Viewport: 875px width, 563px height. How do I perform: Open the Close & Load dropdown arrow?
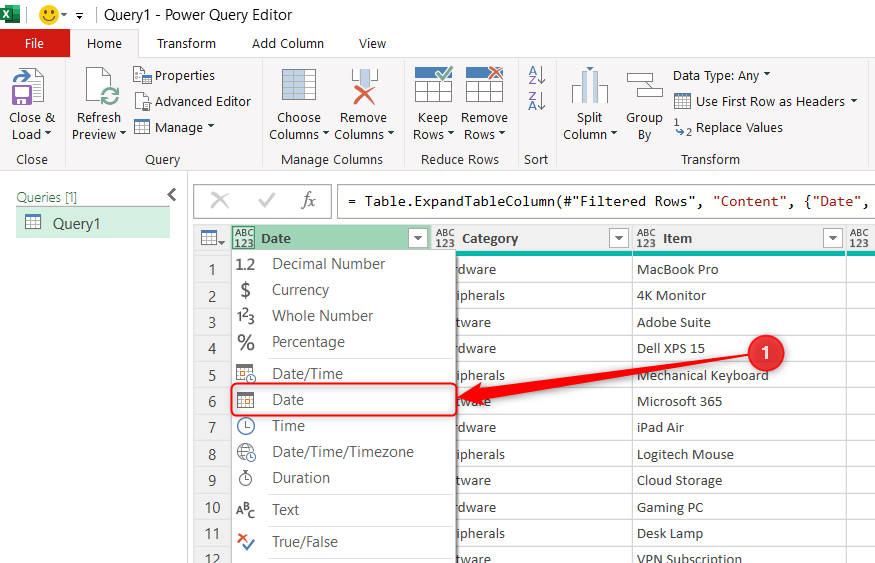47,133
